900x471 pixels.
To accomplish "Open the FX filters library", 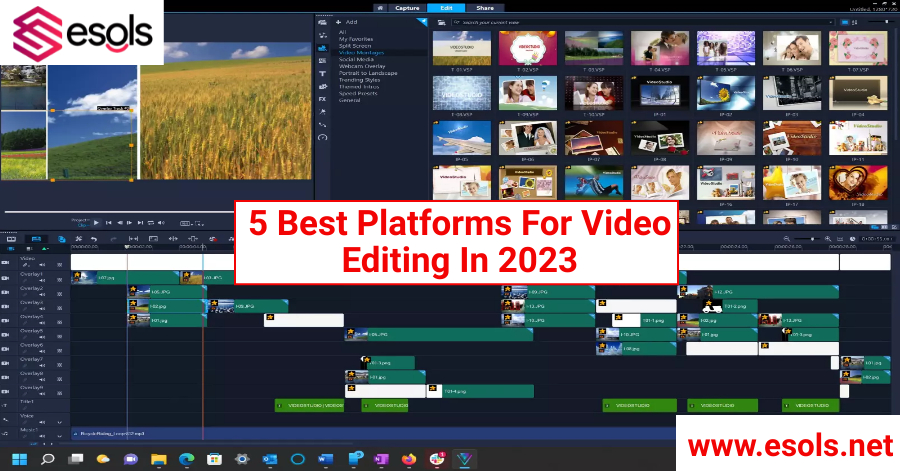I will (323, 99).
